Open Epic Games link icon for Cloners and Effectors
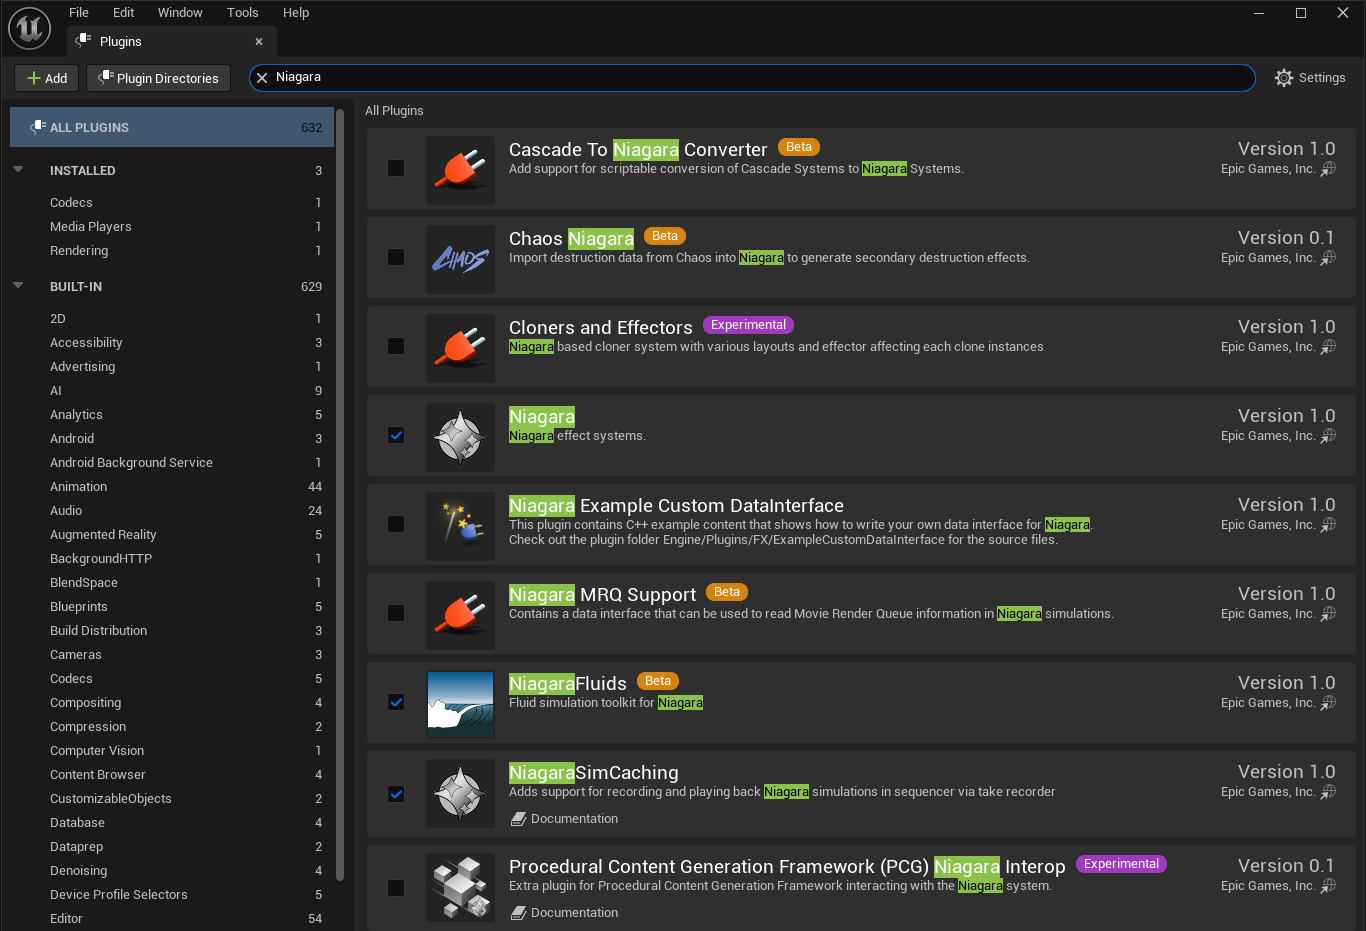Viewport: 1366px width, 931px height. coord(1328,347)
